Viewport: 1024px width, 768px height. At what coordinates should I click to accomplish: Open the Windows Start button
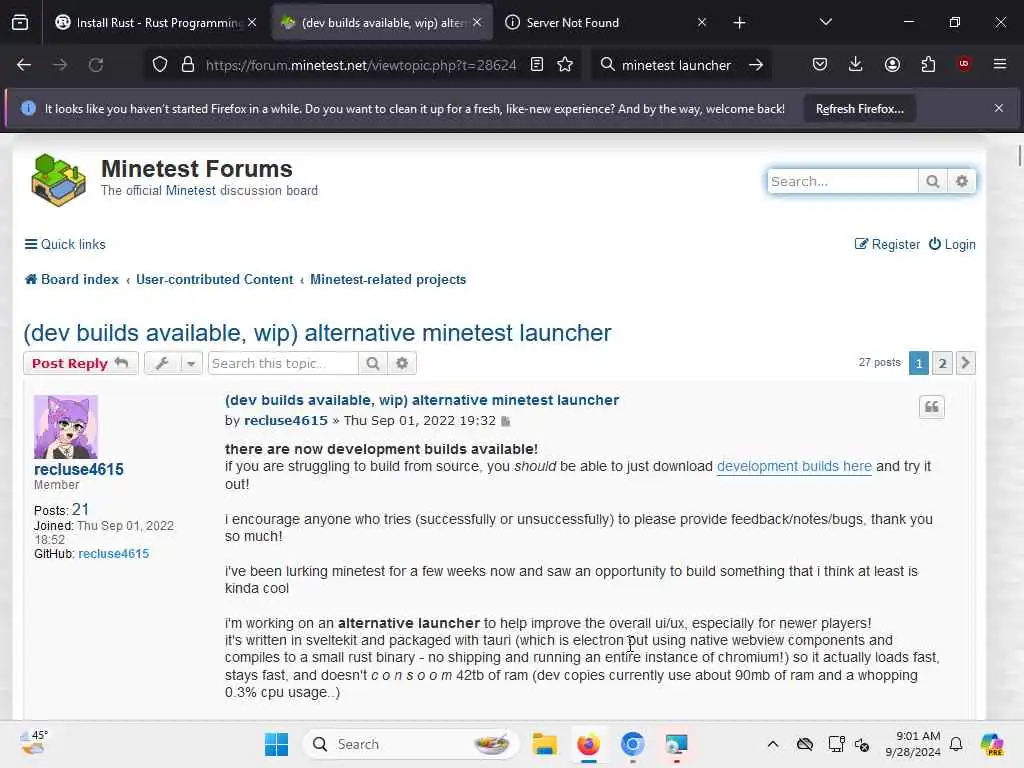click(276, 744)
